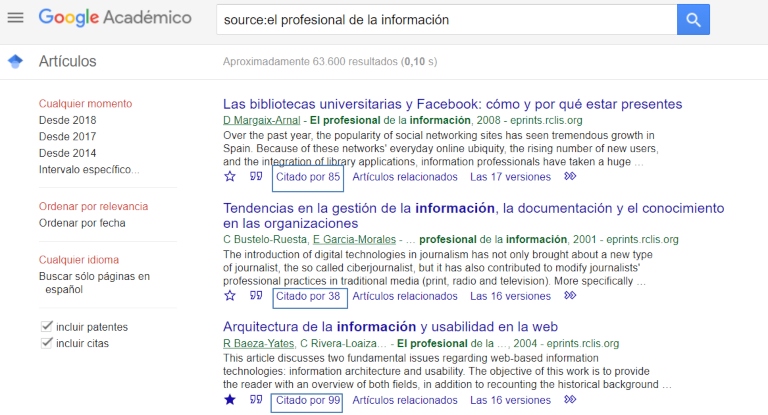Click the blue search magnifier button
The image size is (768, 415).
693,20
